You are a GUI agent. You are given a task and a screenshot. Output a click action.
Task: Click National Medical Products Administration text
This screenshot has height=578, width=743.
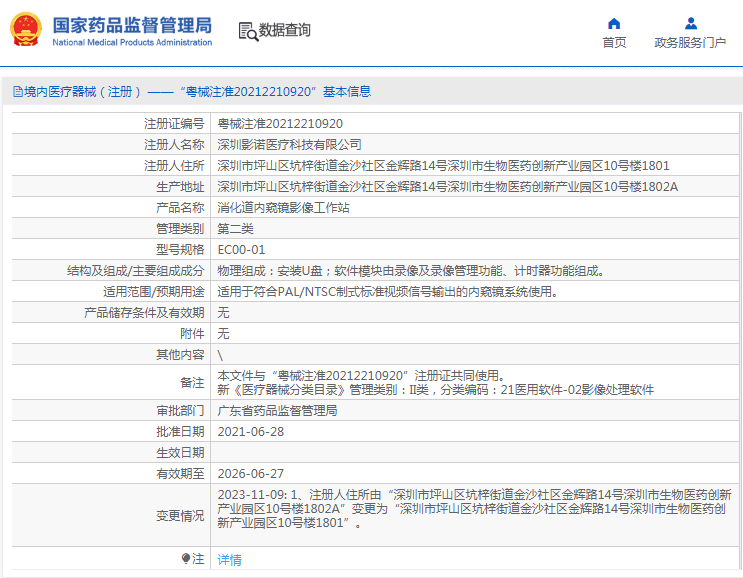tap(132, 42)
